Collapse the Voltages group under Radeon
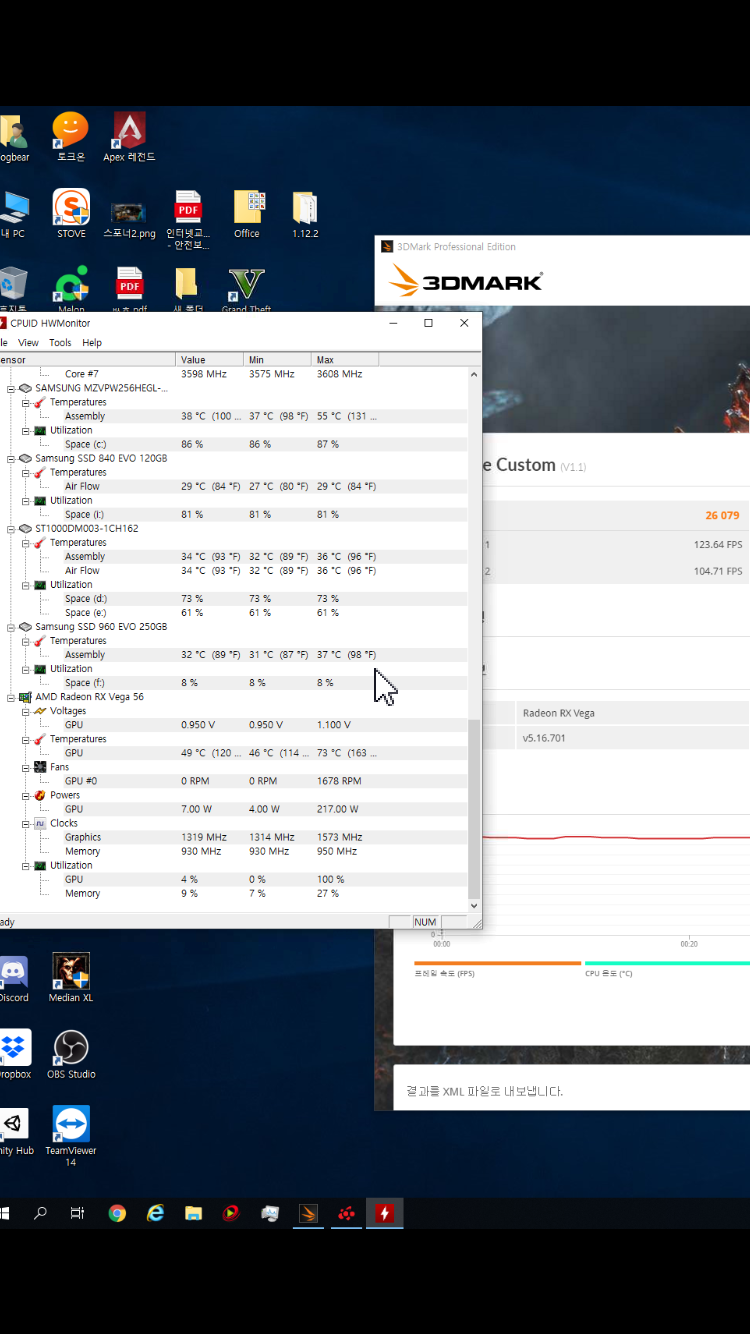 pyautogui.click(x=26, y=711)
